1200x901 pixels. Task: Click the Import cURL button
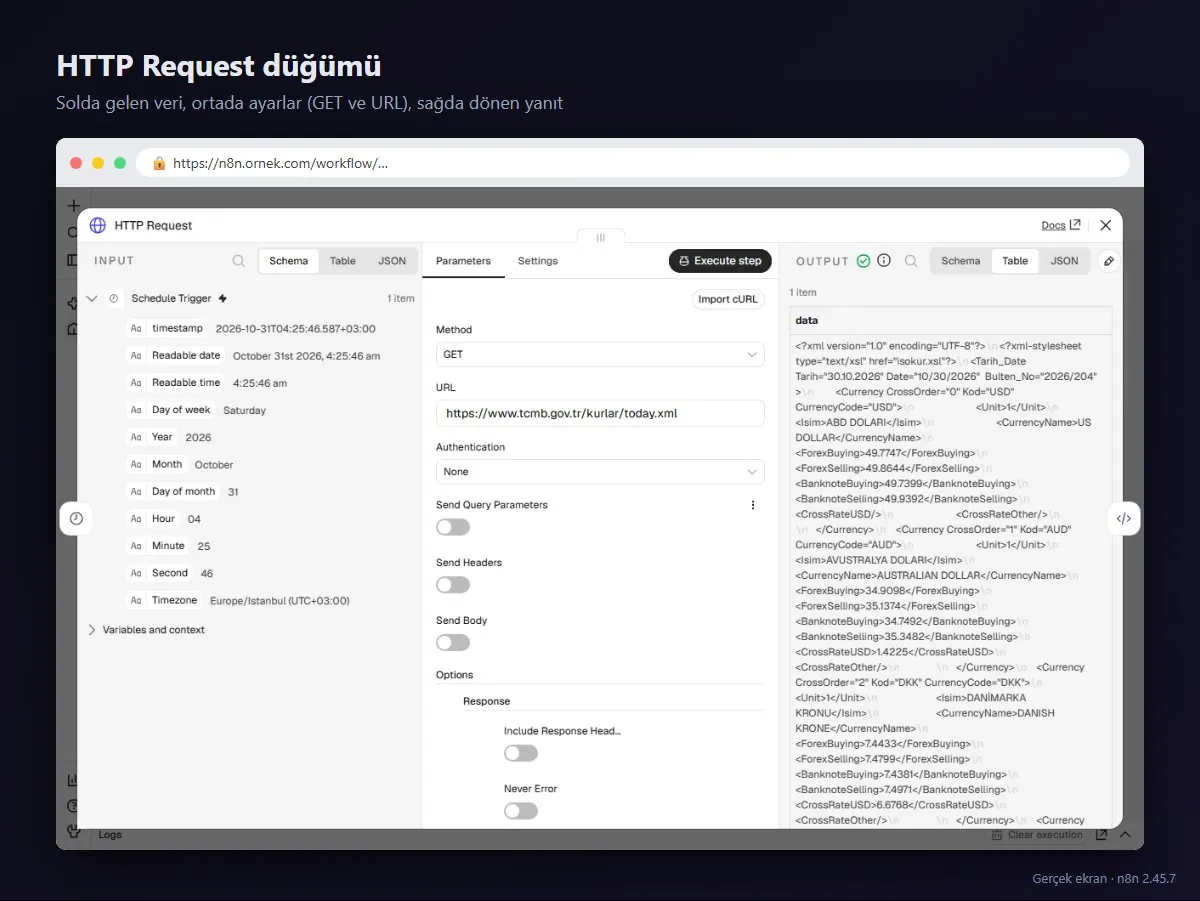coord(728,299)
